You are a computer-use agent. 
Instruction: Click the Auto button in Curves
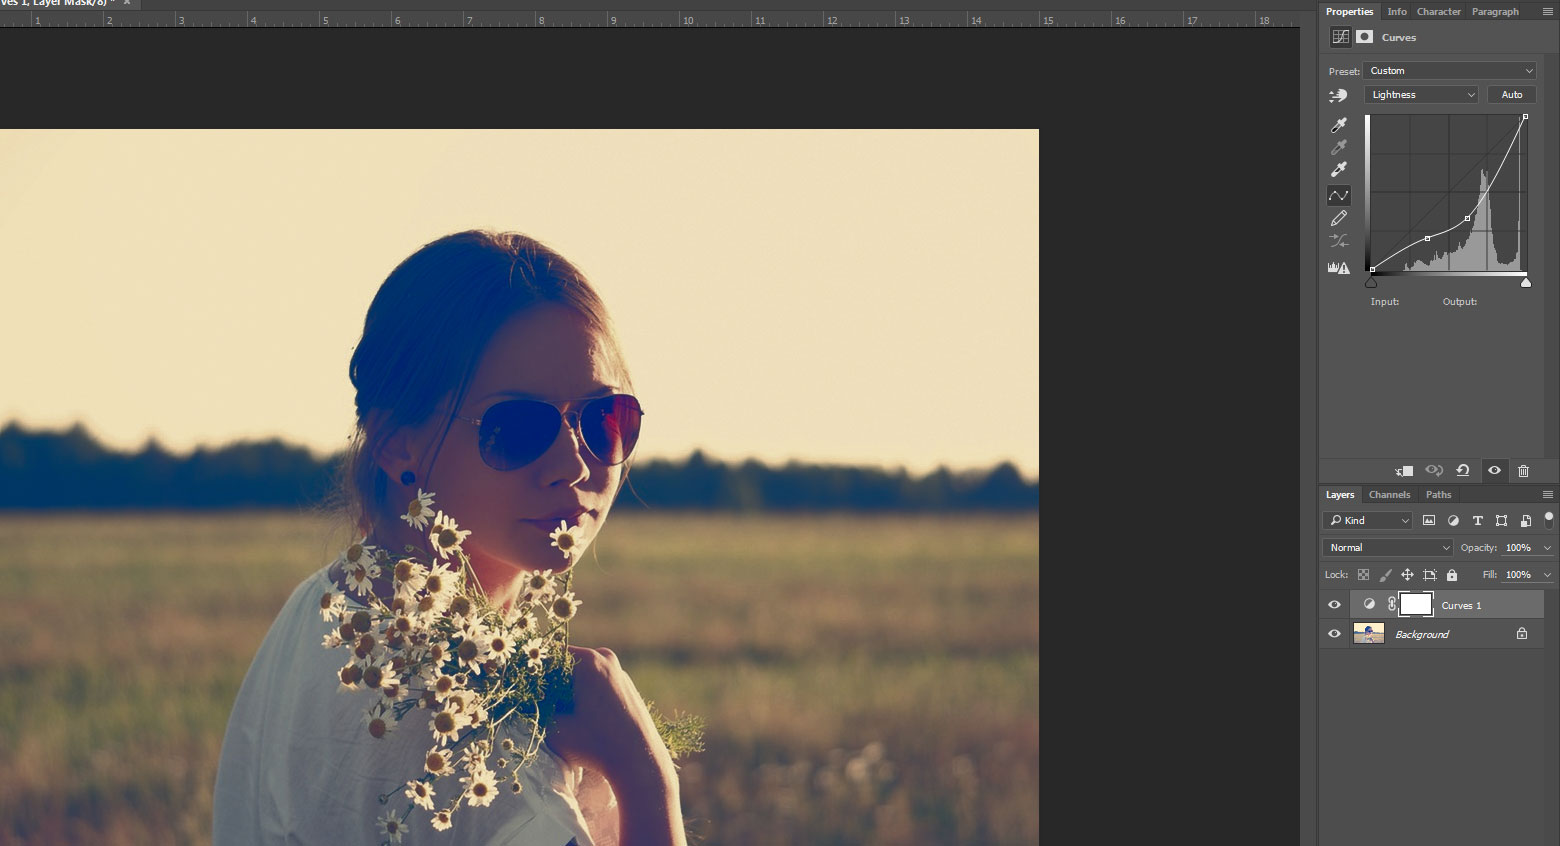(x=1512, y=95)
